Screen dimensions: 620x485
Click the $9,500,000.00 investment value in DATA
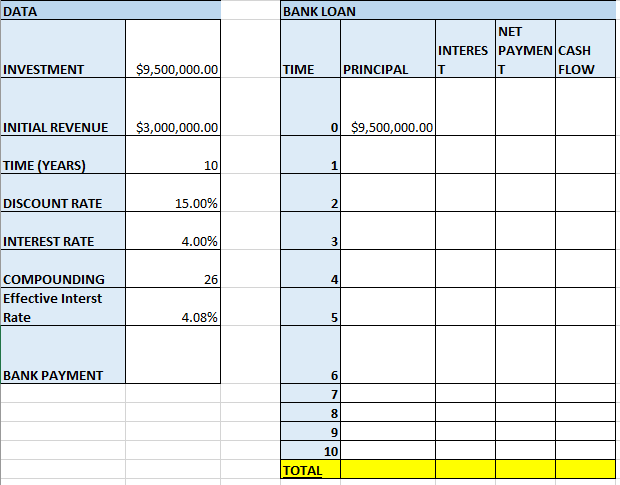click(x=173, y=49)
